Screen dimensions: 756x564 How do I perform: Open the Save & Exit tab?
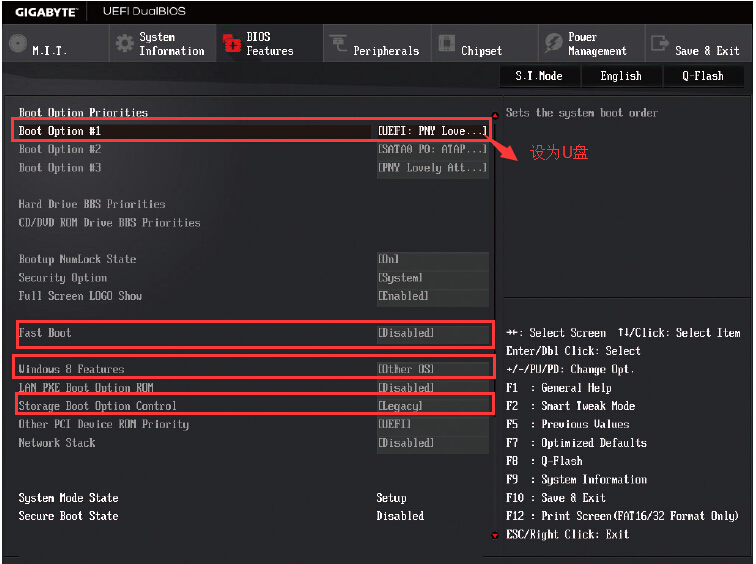click(x=698, y=43)
